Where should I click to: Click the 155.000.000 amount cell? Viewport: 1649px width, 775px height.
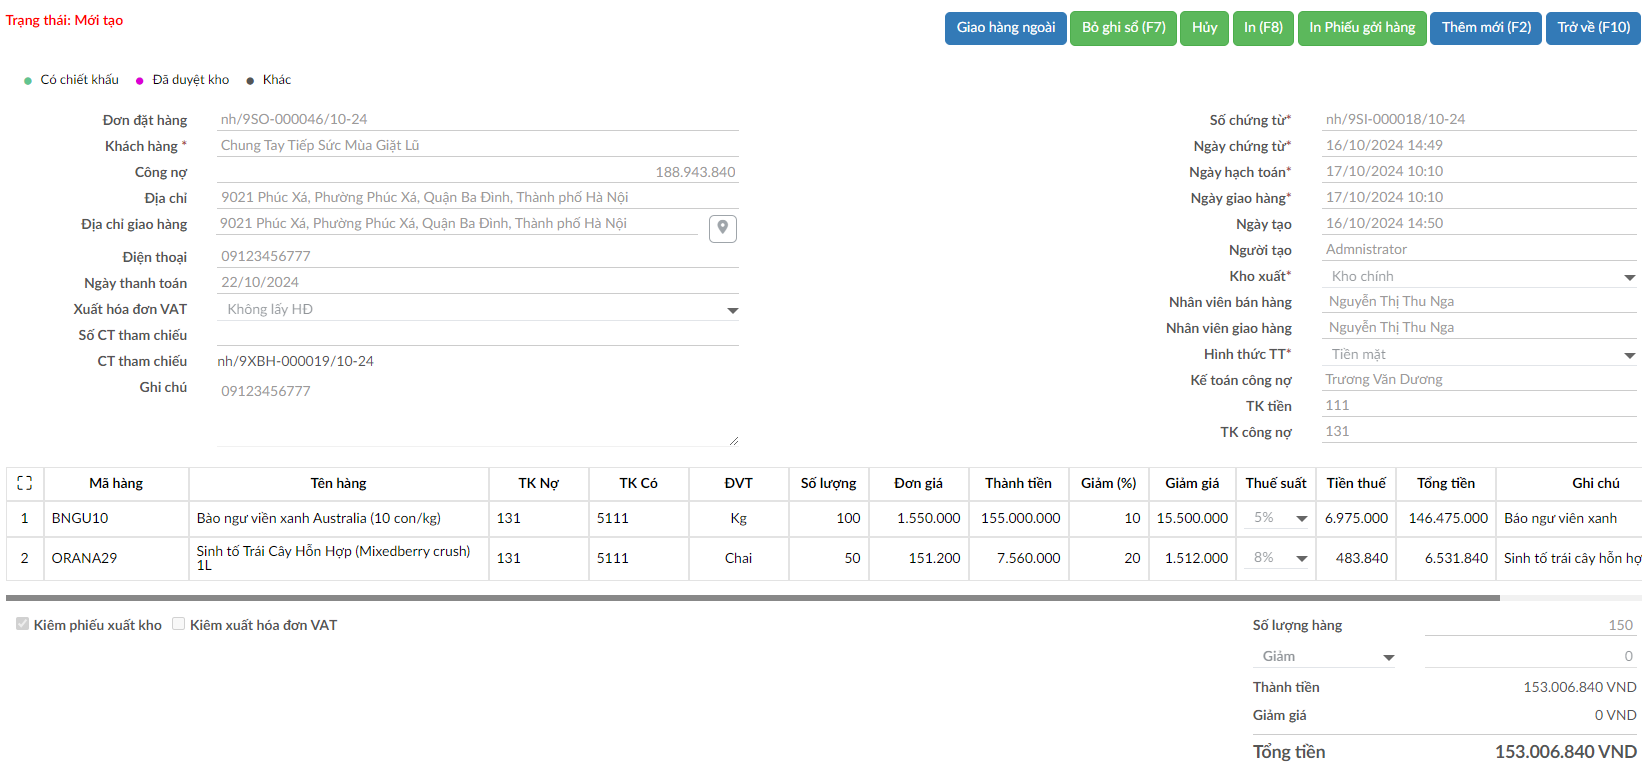click(x=1019, y=518)
